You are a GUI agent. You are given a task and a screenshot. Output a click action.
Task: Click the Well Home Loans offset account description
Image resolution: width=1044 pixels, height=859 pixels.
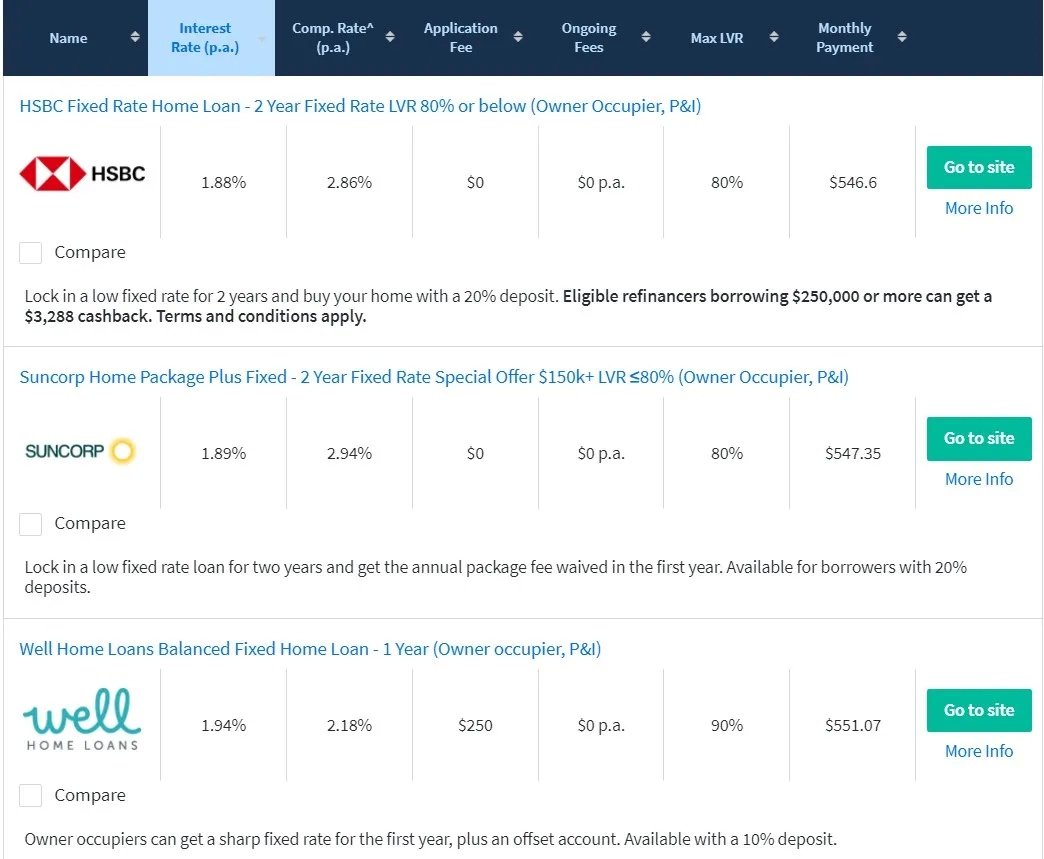pos(430,839)
